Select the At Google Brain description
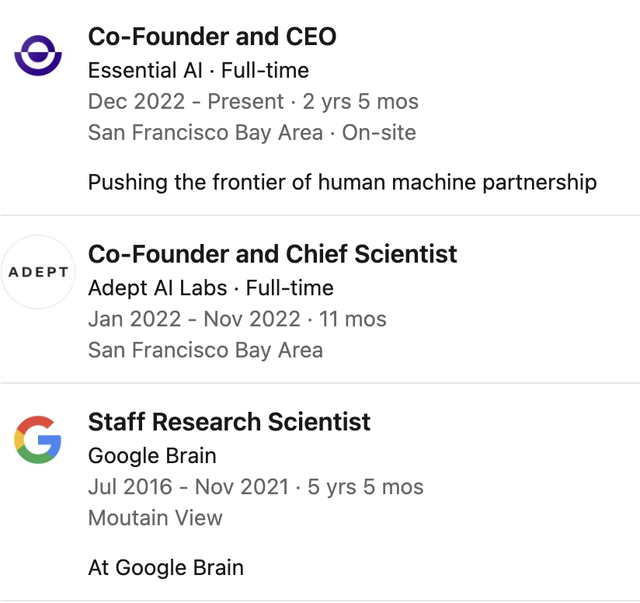 tap(166, 567)
